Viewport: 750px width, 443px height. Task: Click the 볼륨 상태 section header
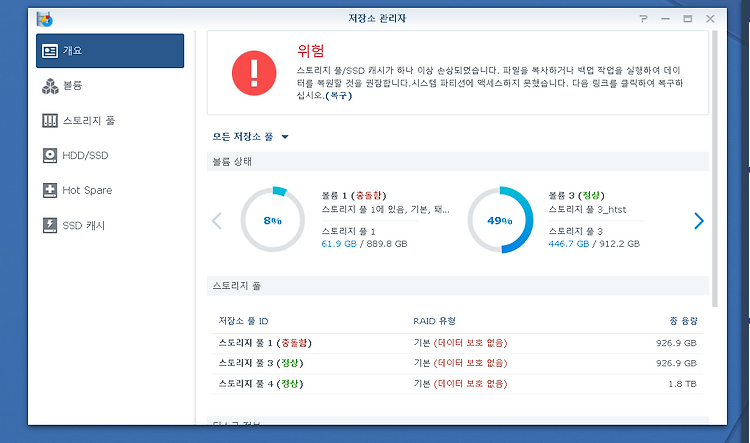[457, 162]
